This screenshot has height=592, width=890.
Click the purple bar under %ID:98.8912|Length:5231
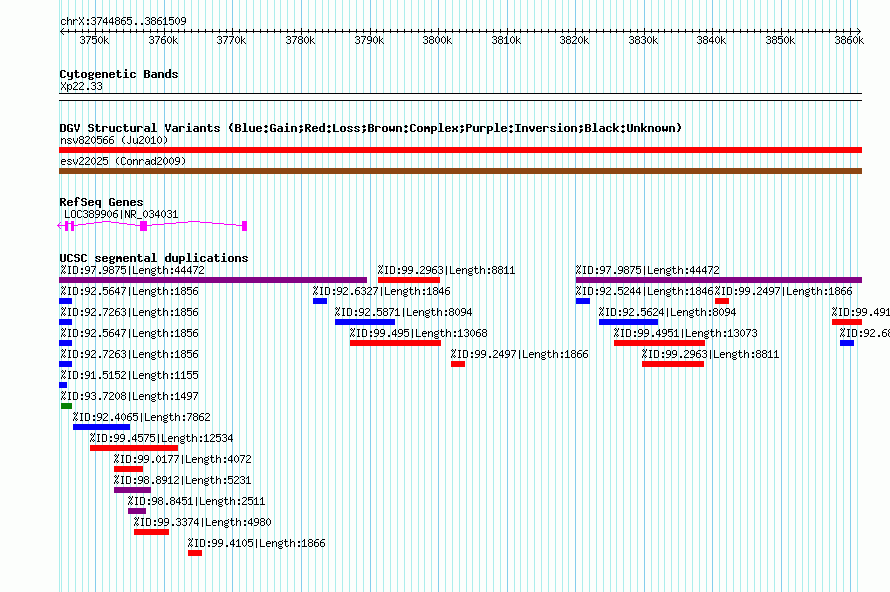[x=132, y=490]
